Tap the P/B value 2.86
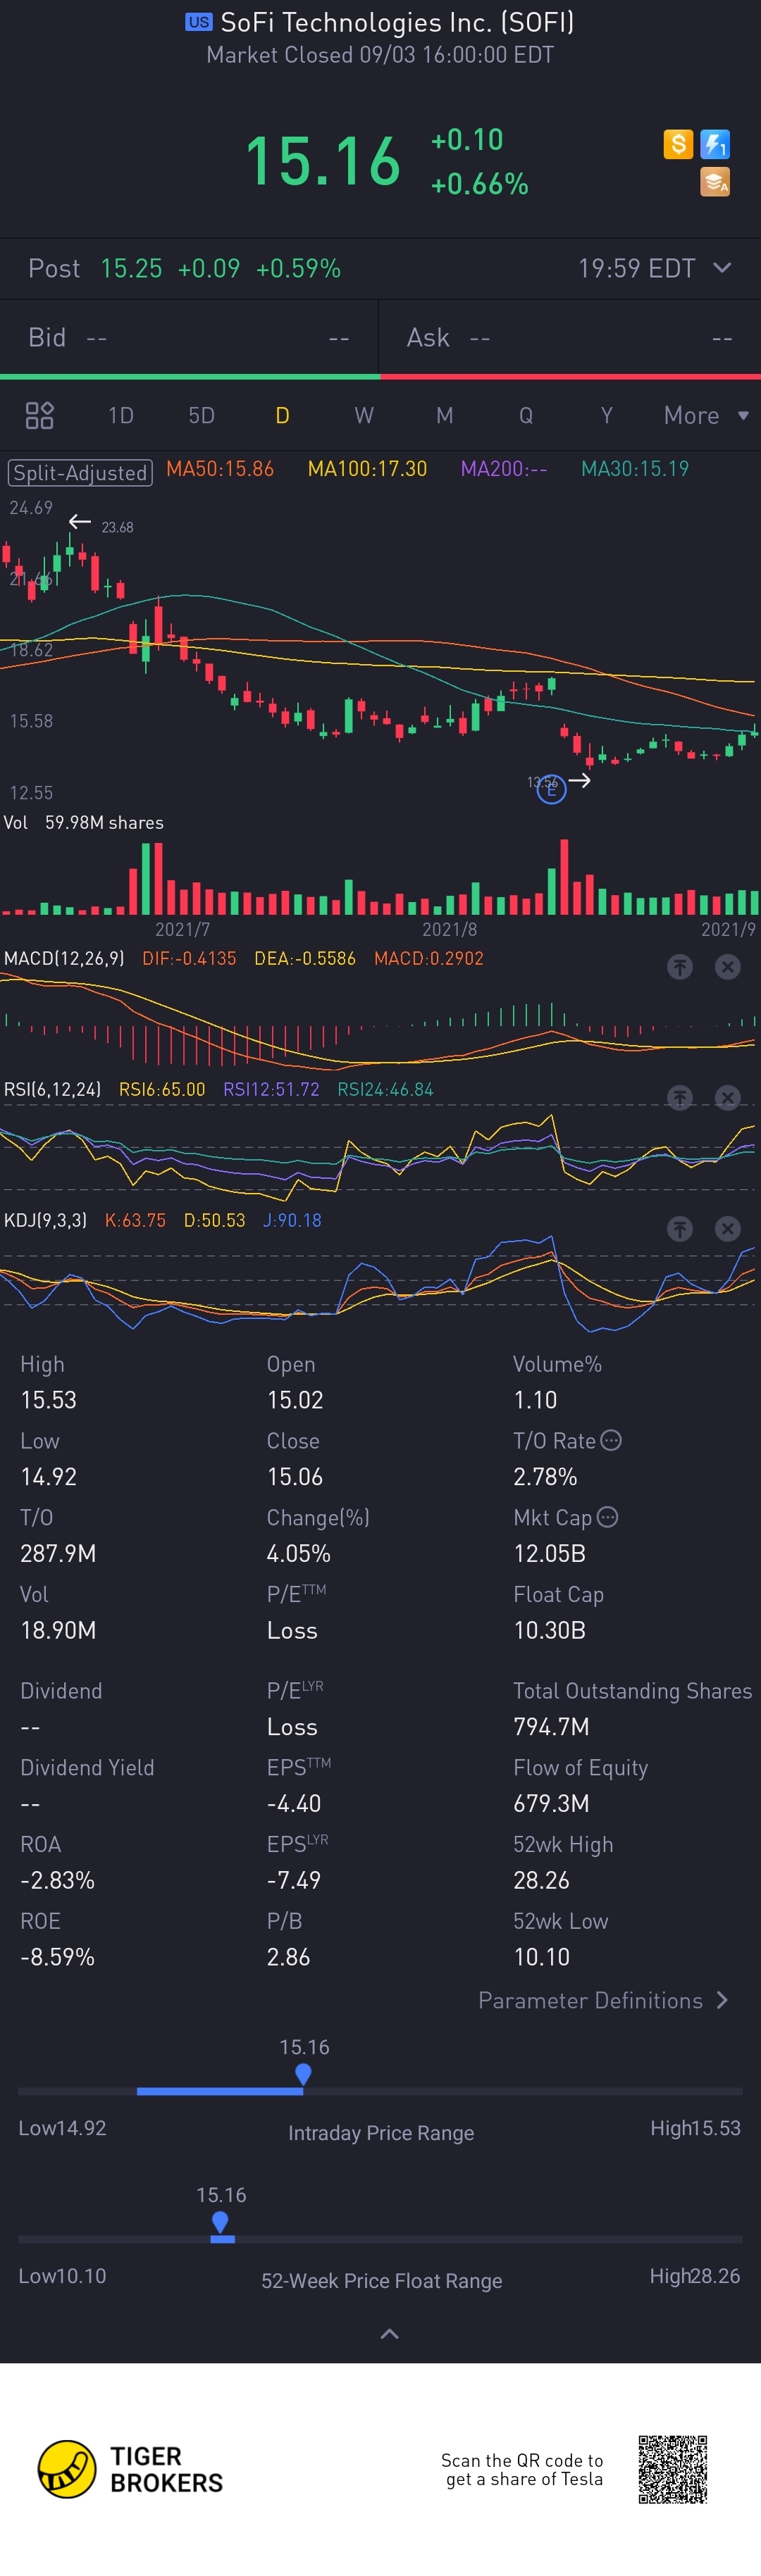Image resolution: width=761 pixels, height=2576 pixels. tap(288, 1957)
